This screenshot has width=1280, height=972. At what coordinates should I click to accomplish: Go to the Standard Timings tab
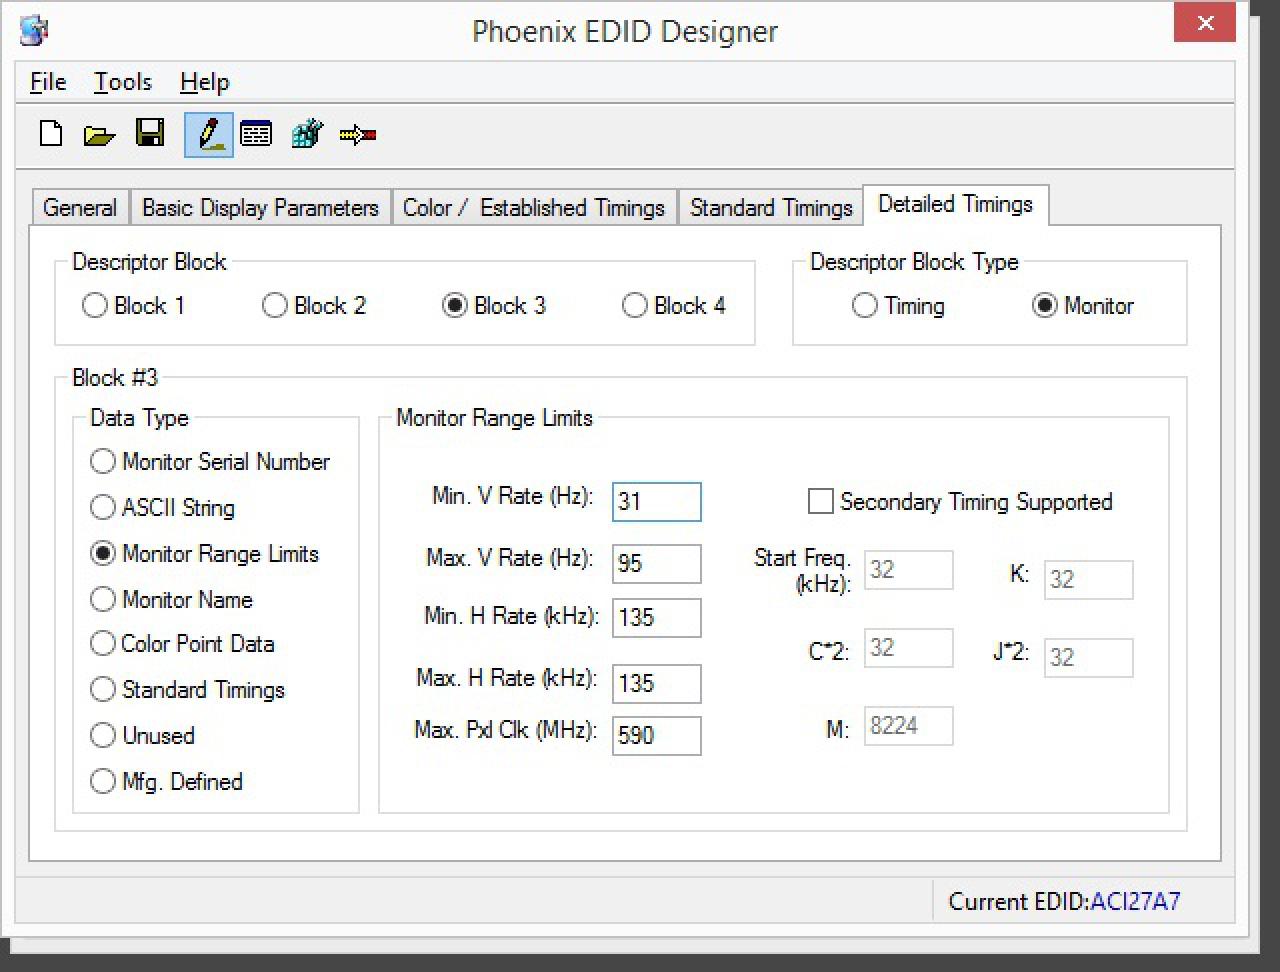(x=771, y=207)
